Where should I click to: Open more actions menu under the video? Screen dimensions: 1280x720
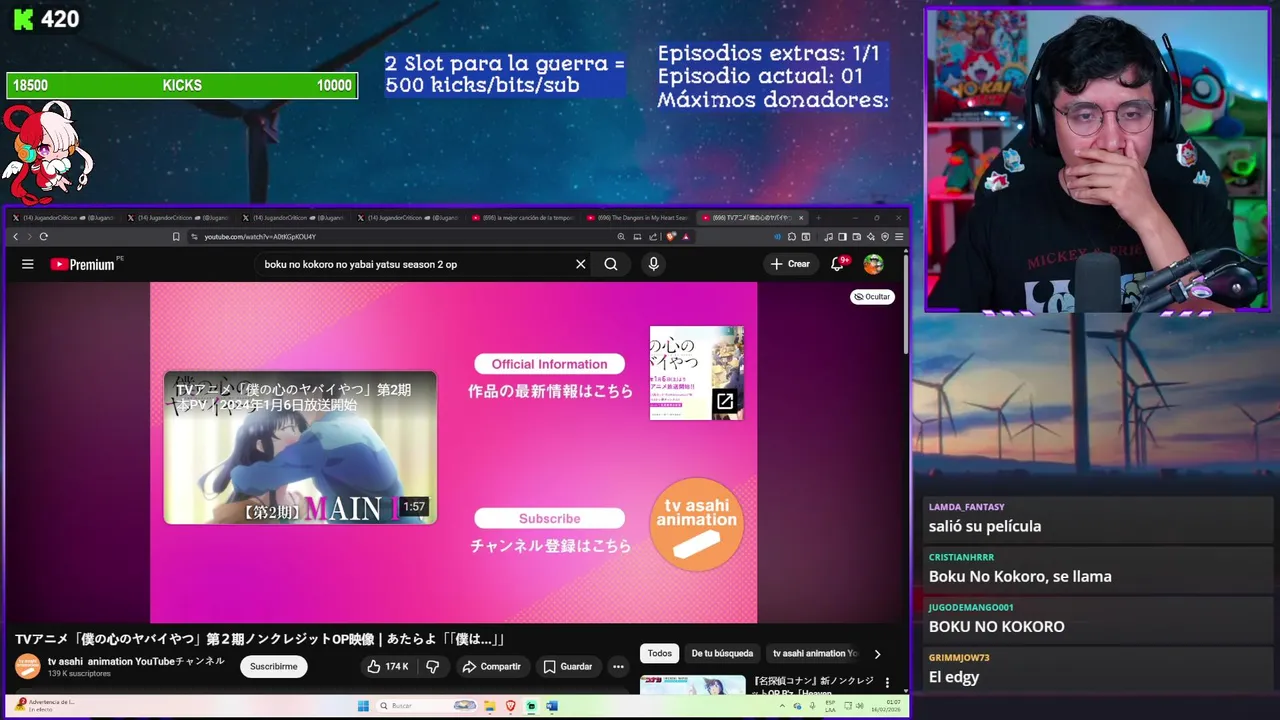[x=618, y=666]
